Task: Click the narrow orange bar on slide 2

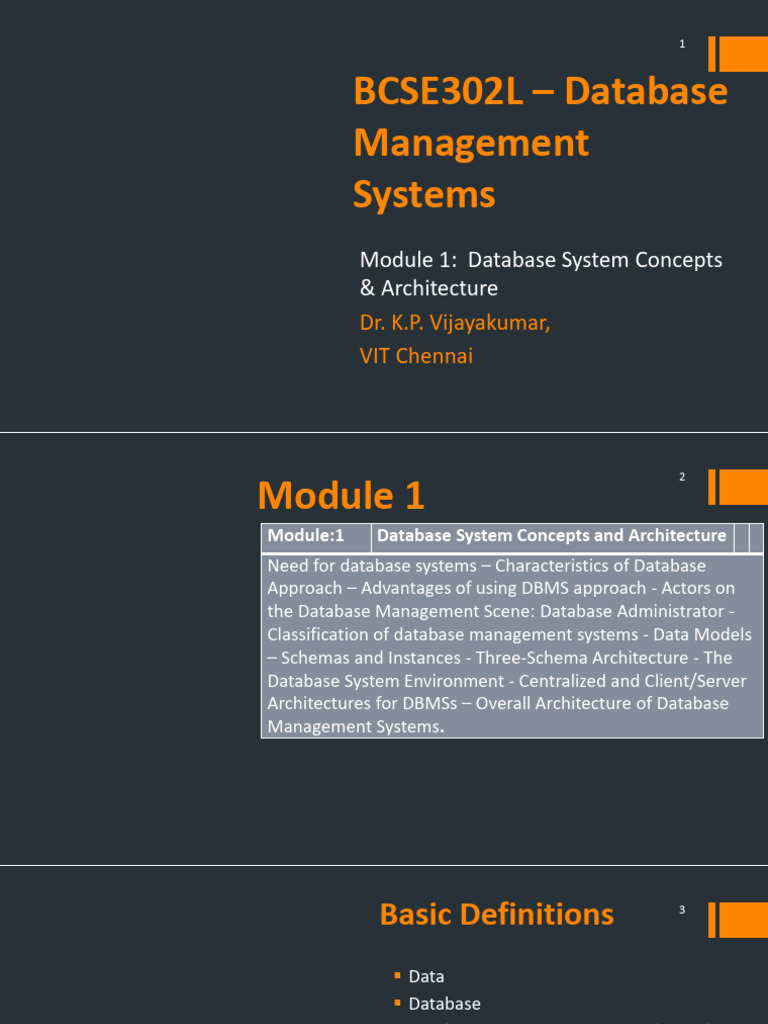Action: click(x=712, y=487)
